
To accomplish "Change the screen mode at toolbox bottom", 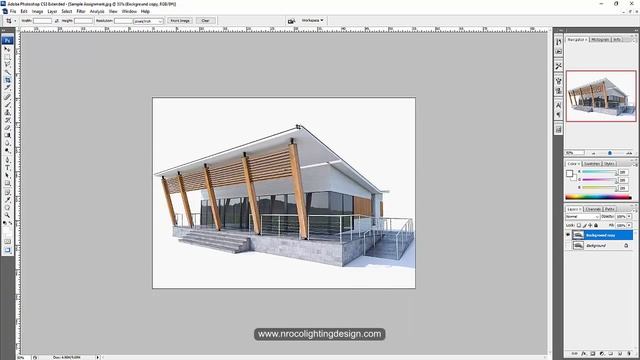I will (7, 250).
